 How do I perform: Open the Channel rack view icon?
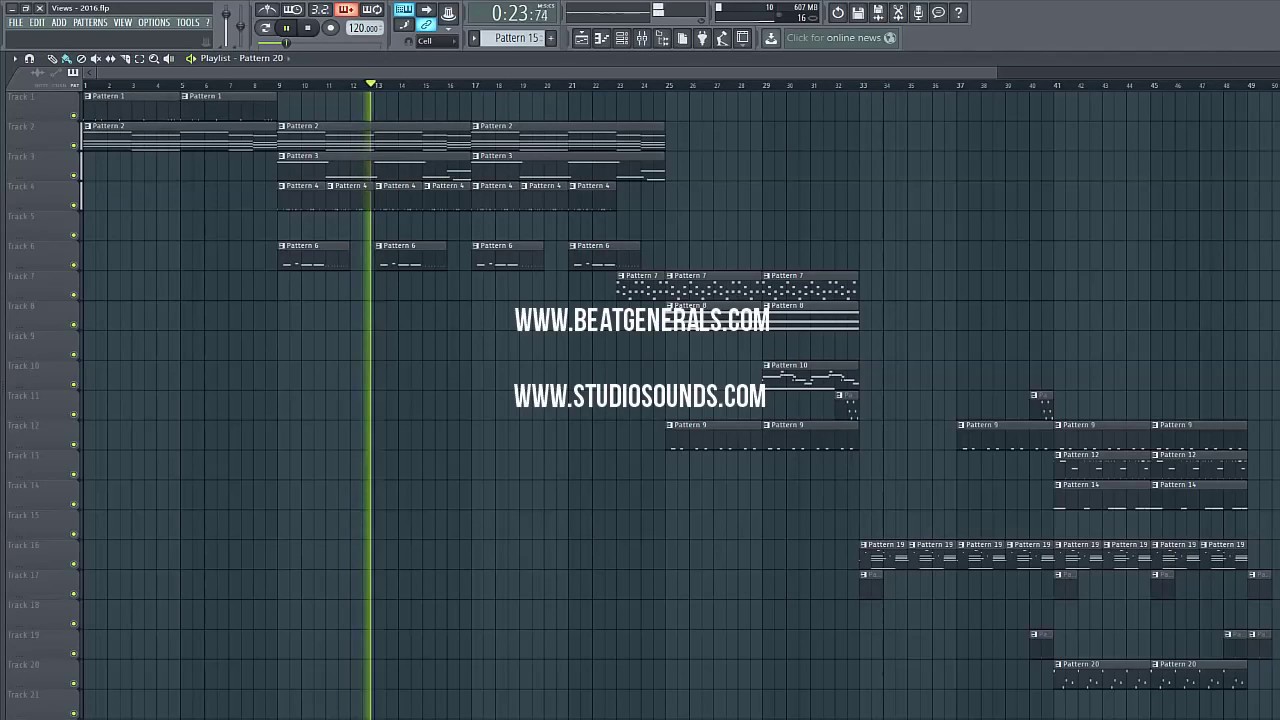[x=622, y=38]
